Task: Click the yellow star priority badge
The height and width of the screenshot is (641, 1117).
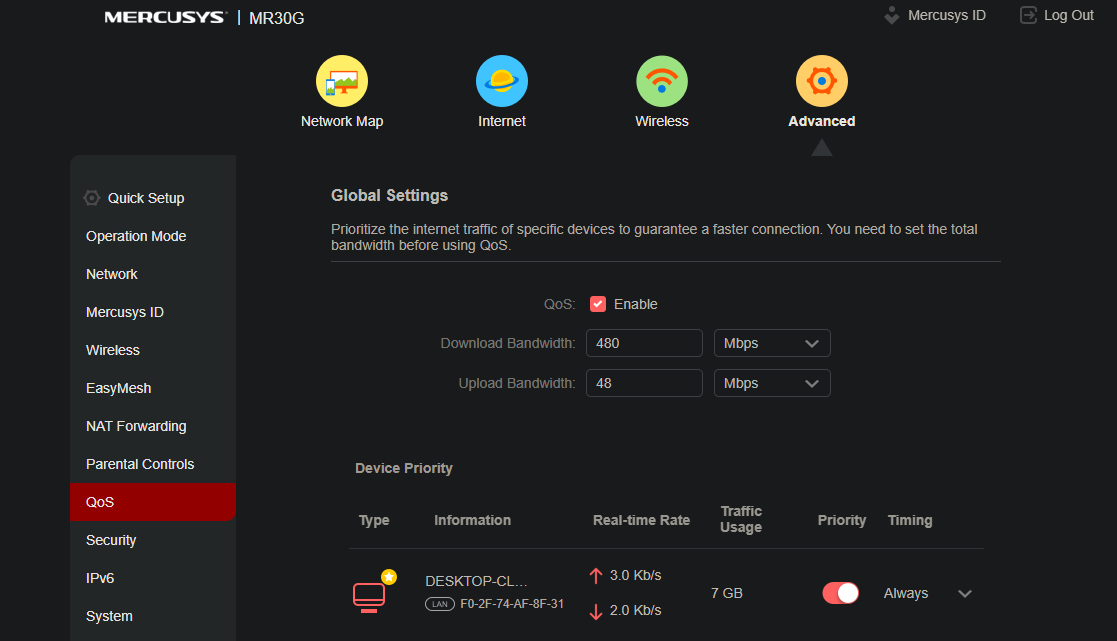Action: pos(389,577)
